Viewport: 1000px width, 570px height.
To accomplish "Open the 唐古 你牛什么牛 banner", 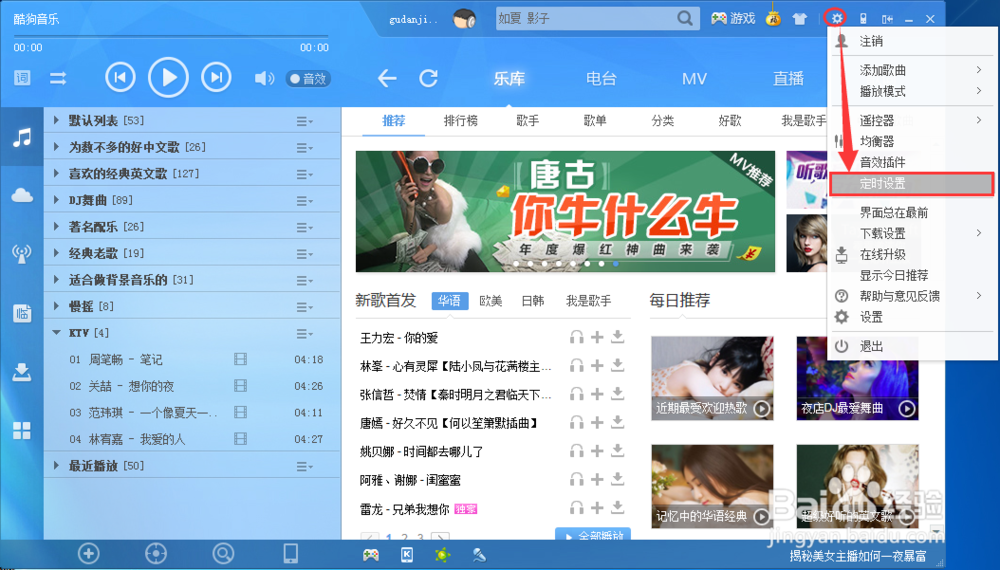I will coord(565,212).
